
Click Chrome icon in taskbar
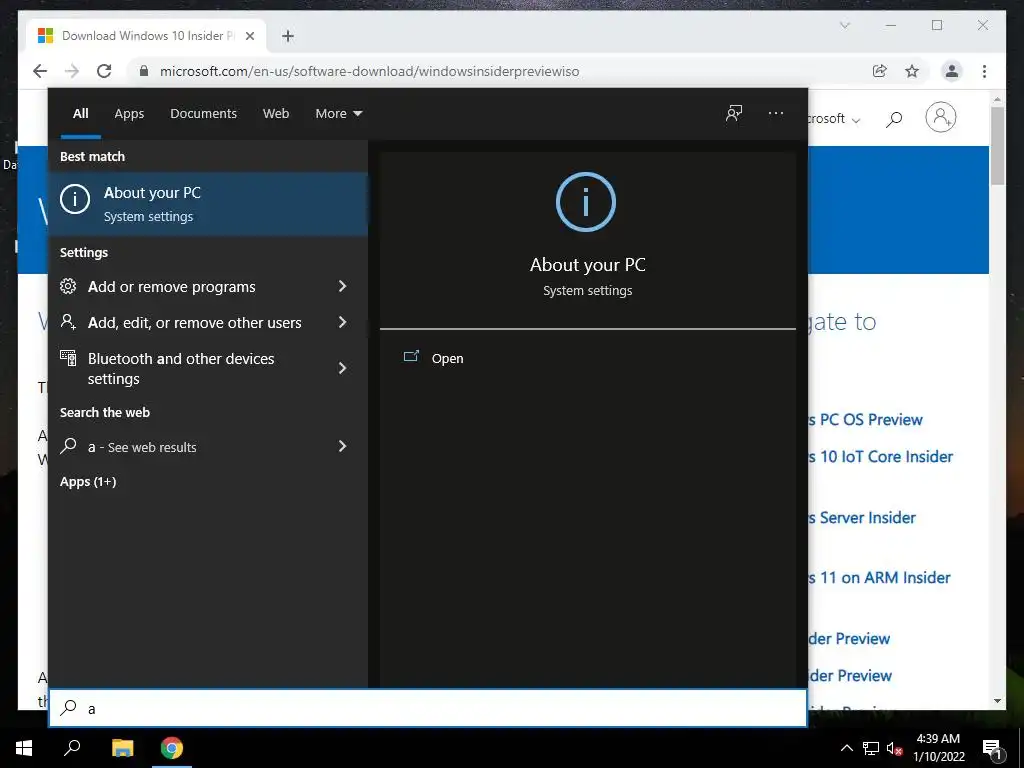tap(172, 748)
